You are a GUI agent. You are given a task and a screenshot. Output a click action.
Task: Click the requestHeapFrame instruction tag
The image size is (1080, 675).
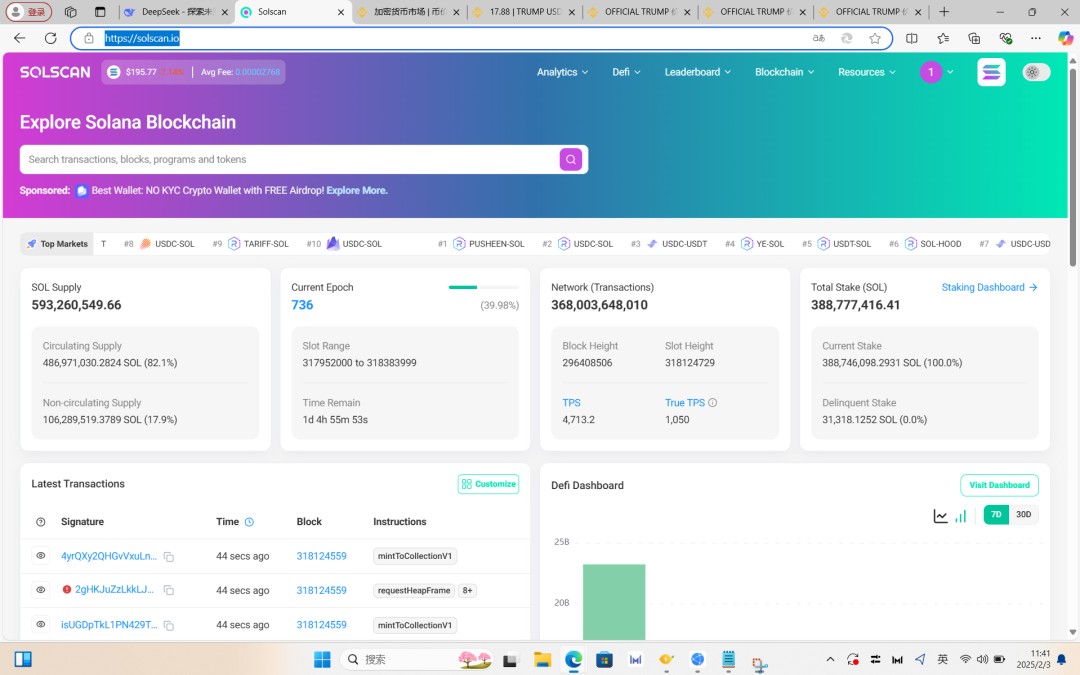coord(414,590)
